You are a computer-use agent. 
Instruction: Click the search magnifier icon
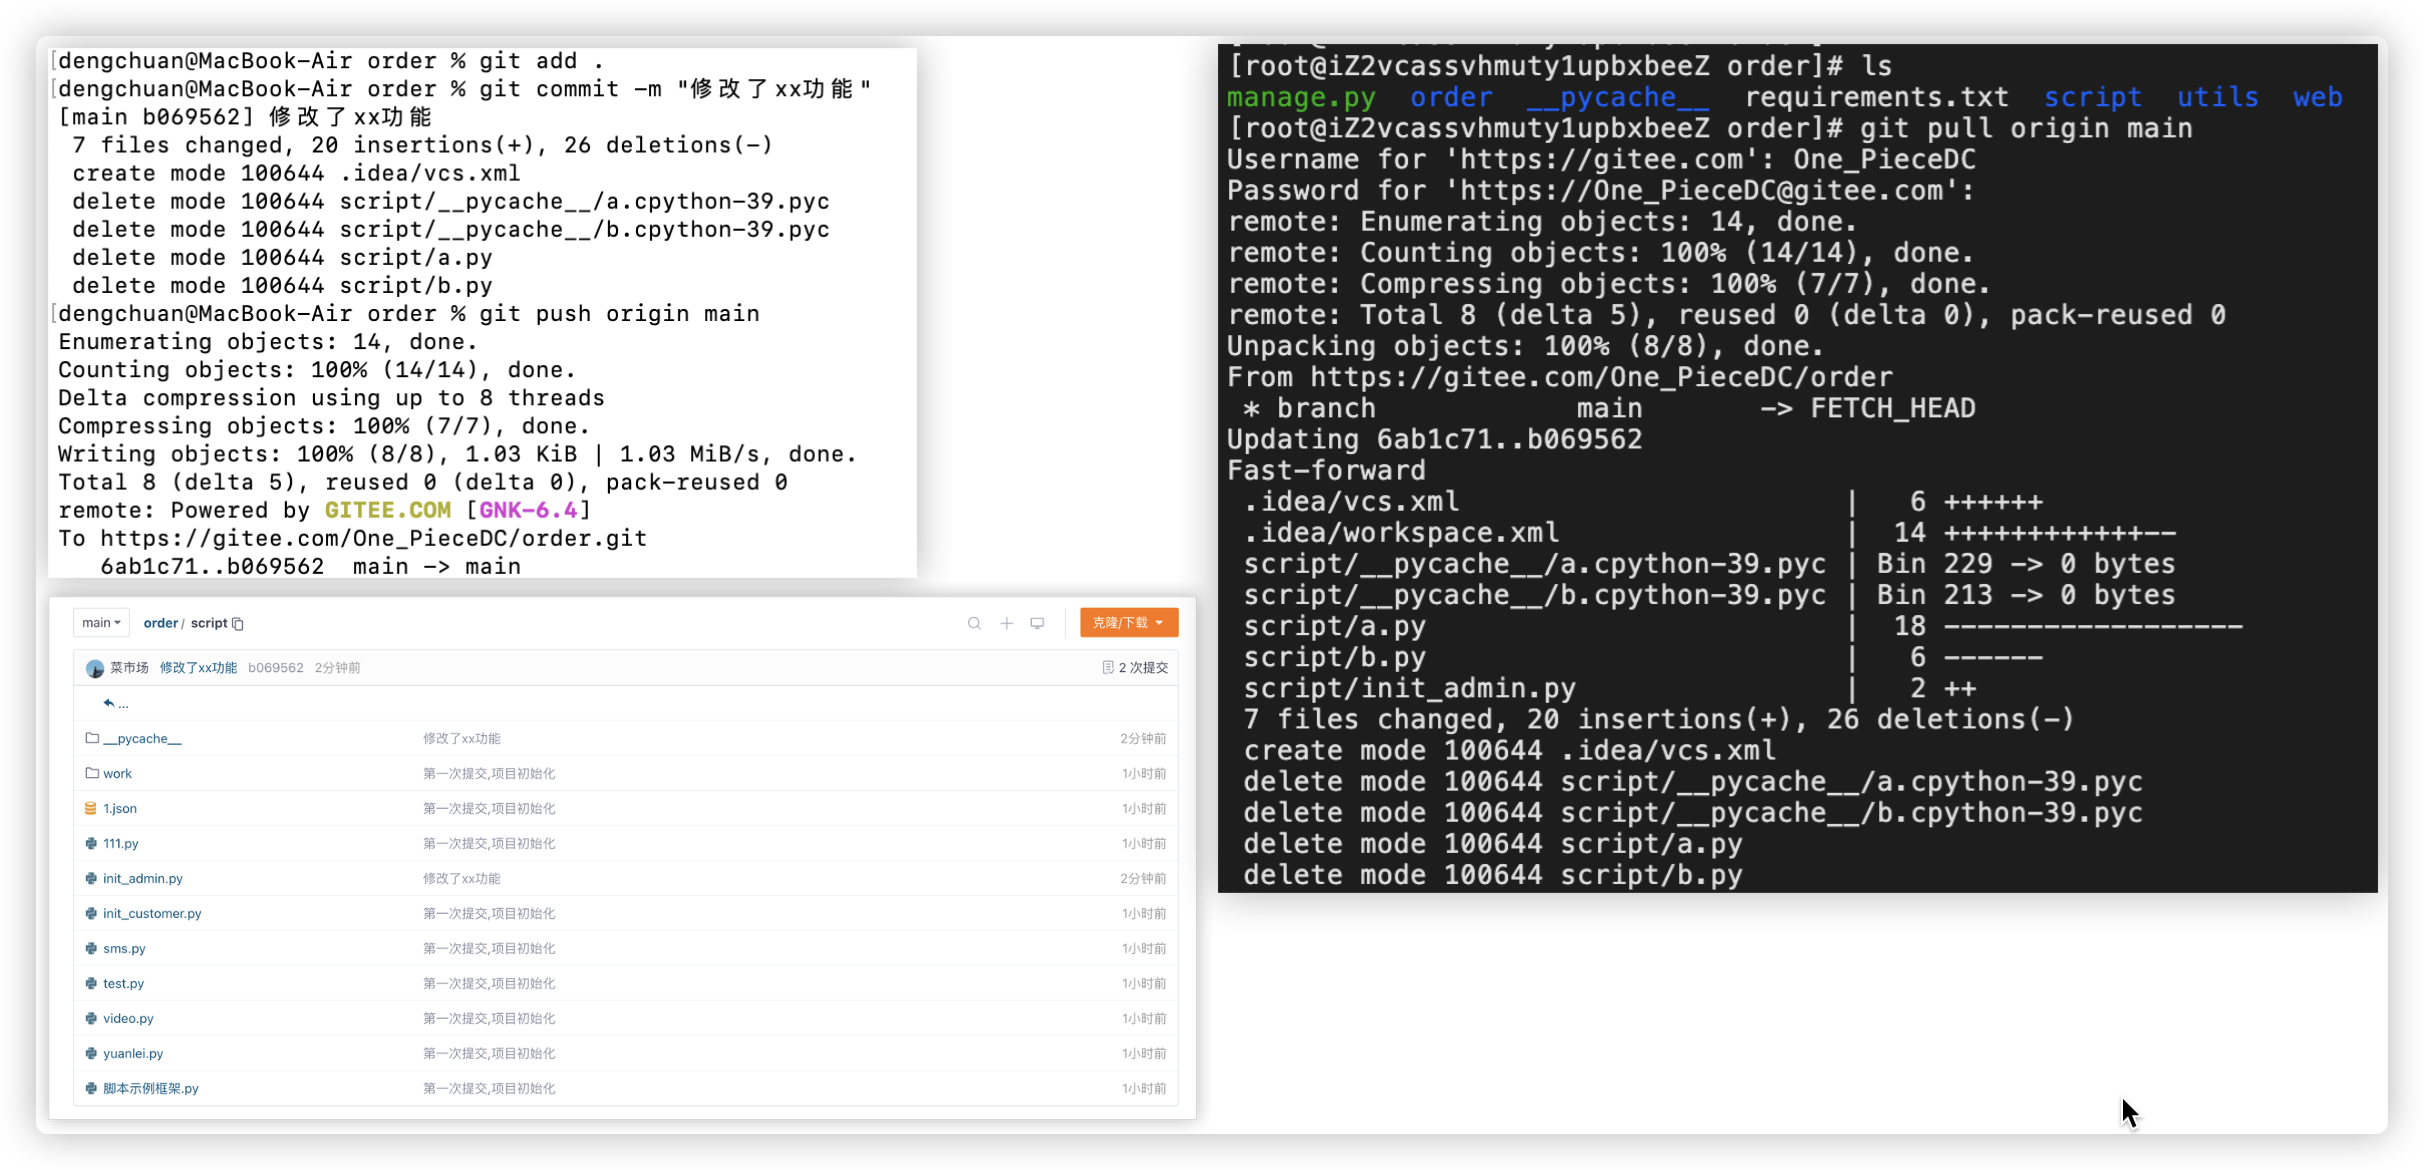[x=974, y=624]
